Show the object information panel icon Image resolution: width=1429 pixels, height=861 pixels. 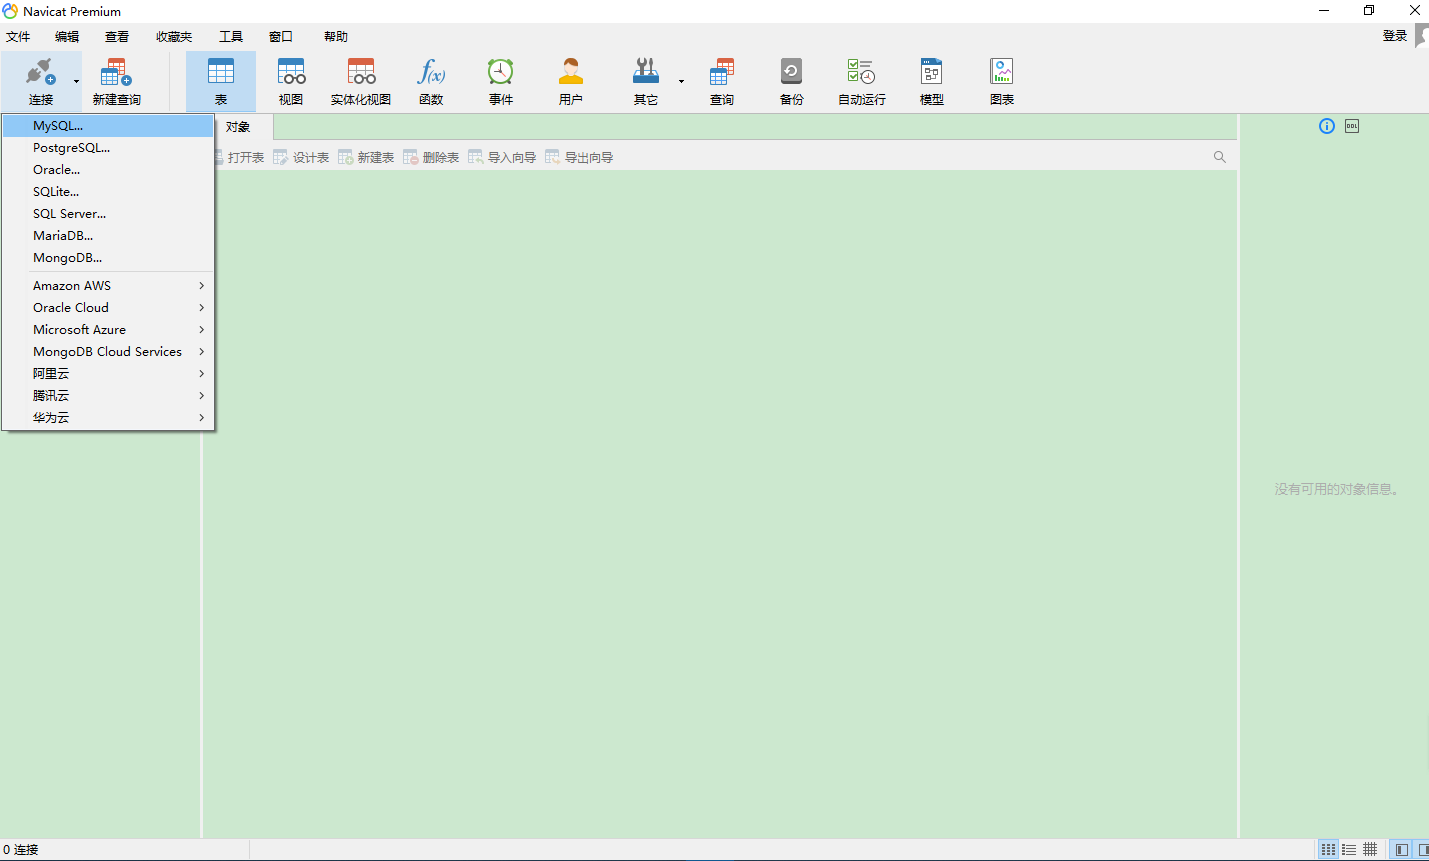click(1327, 126)
